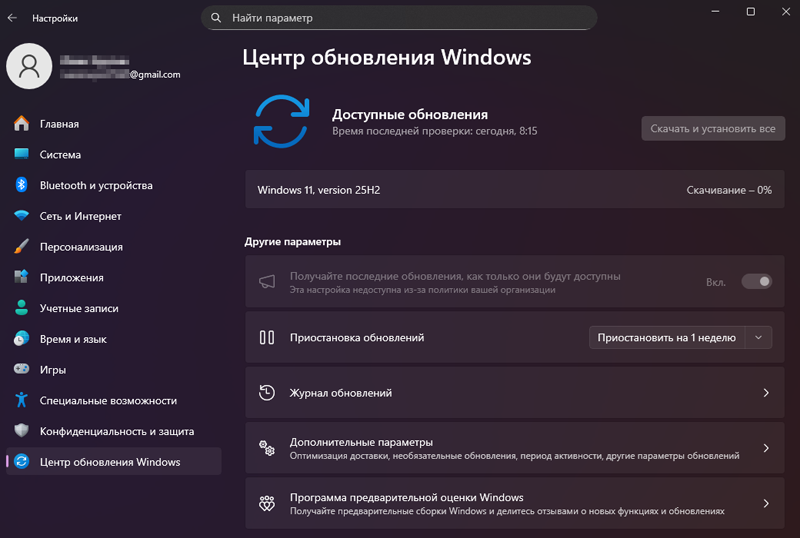Click the back arrow in Settings header

13,18
